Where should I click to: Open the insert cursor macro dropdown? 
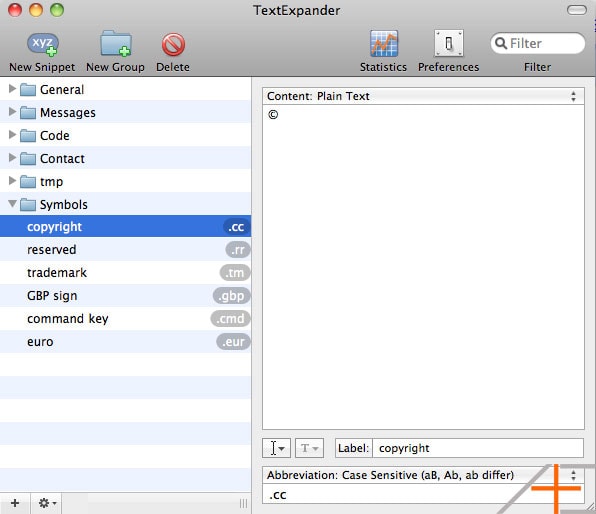coord(276,448)
